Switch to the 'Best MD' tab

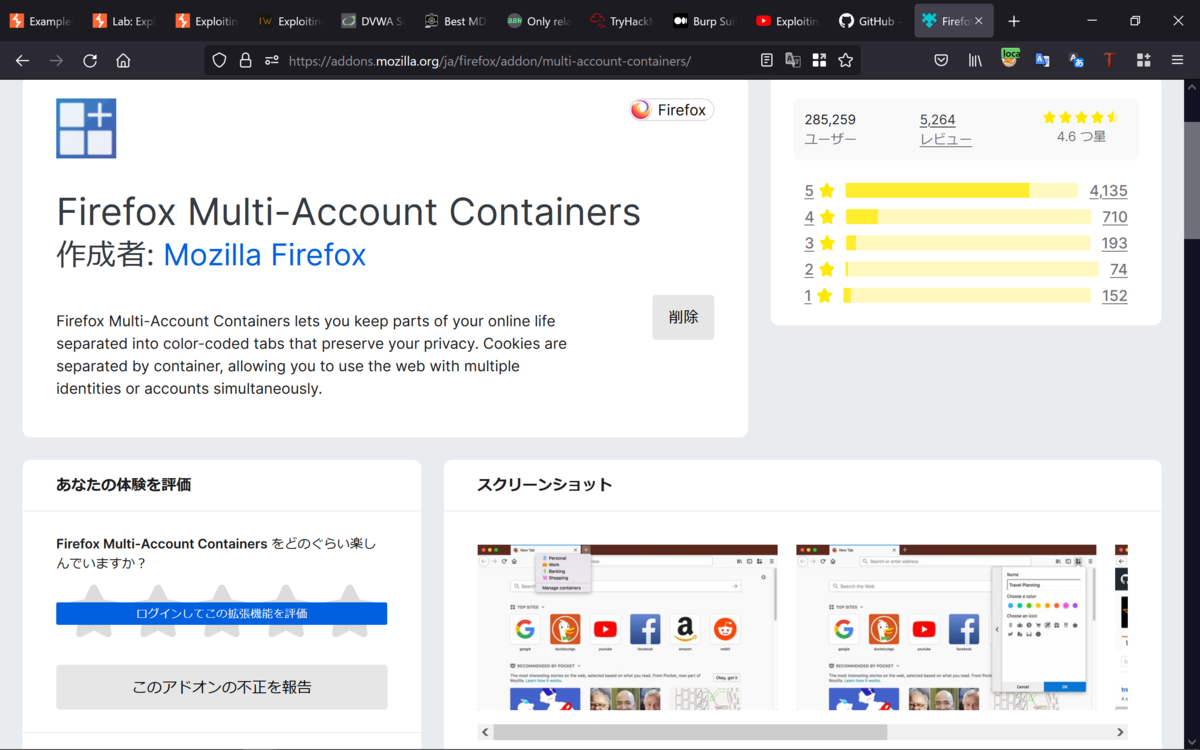click(x=456, y=21)
